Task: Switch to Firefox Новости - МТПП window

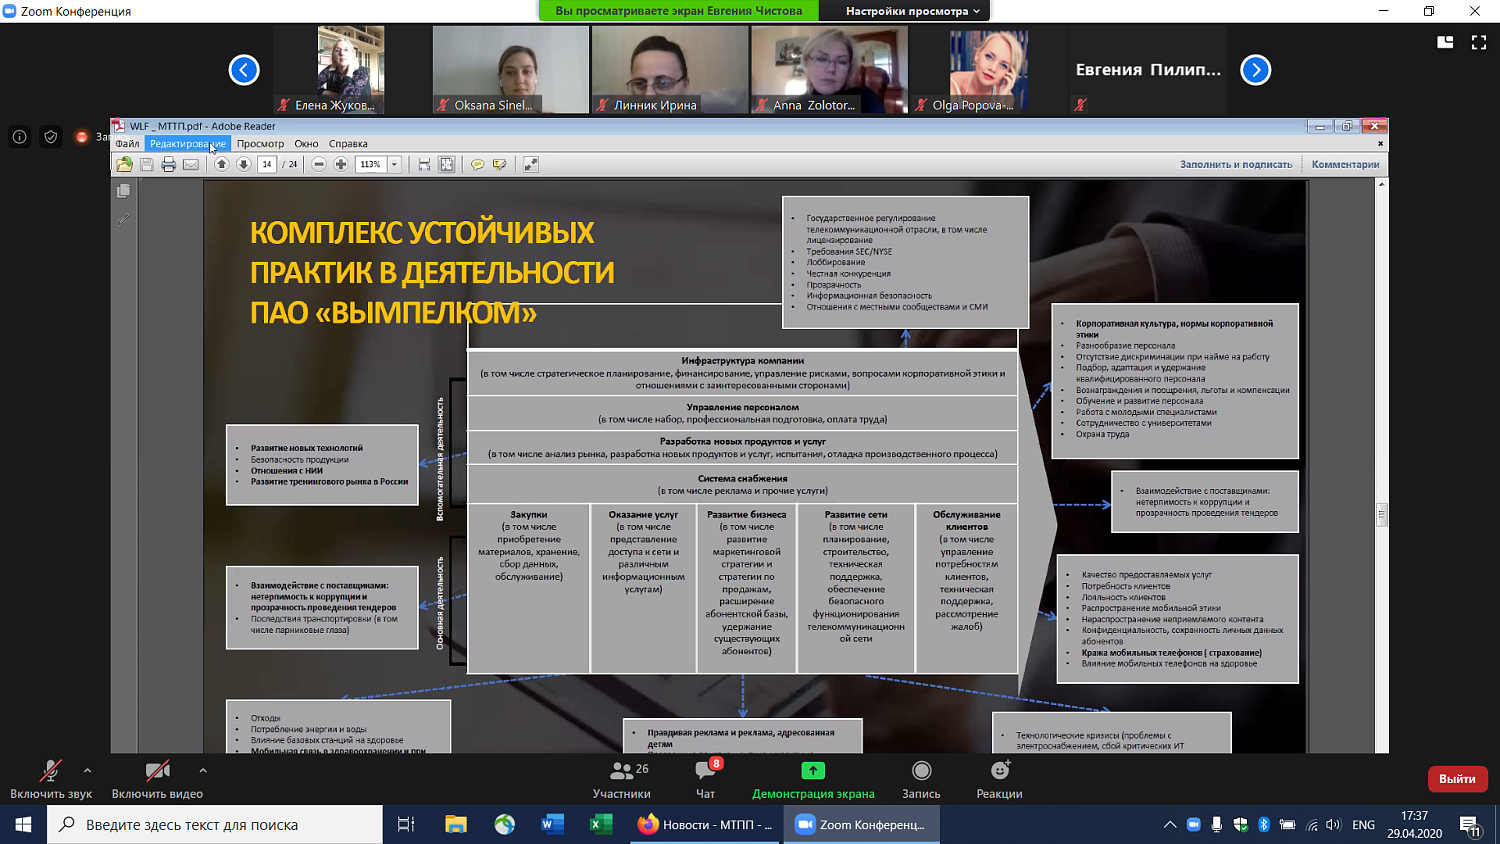Action: (x=705, y=825)
